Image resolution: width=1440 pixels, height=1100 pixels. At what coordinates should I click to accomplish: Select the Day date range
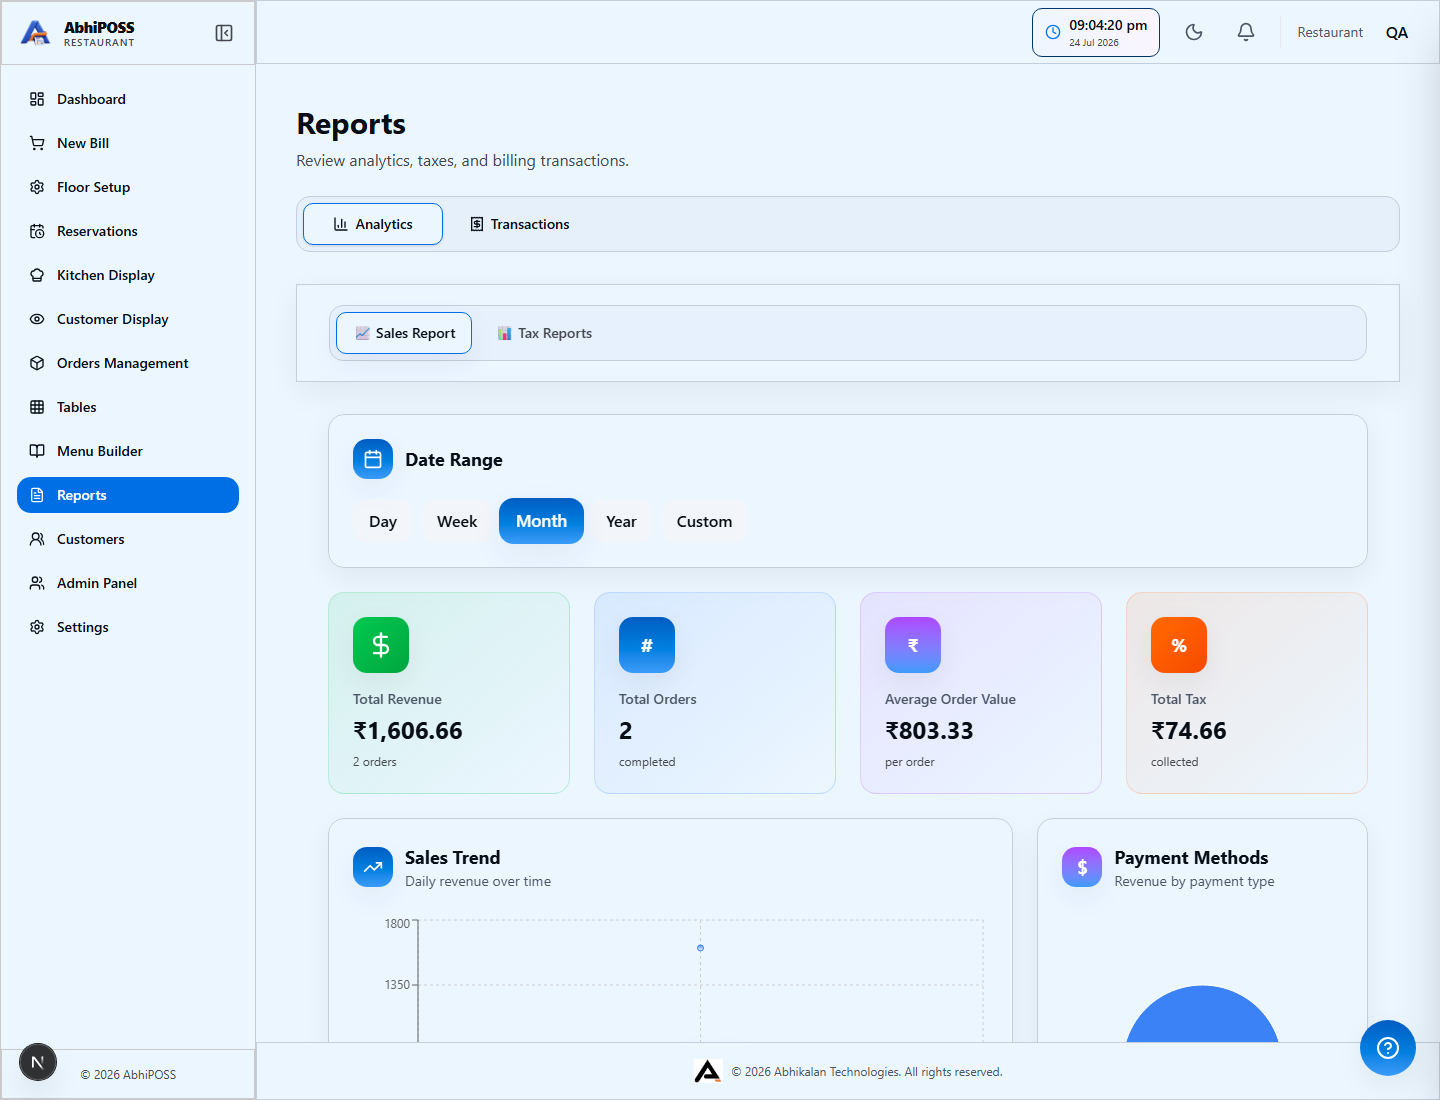(383, 521)
